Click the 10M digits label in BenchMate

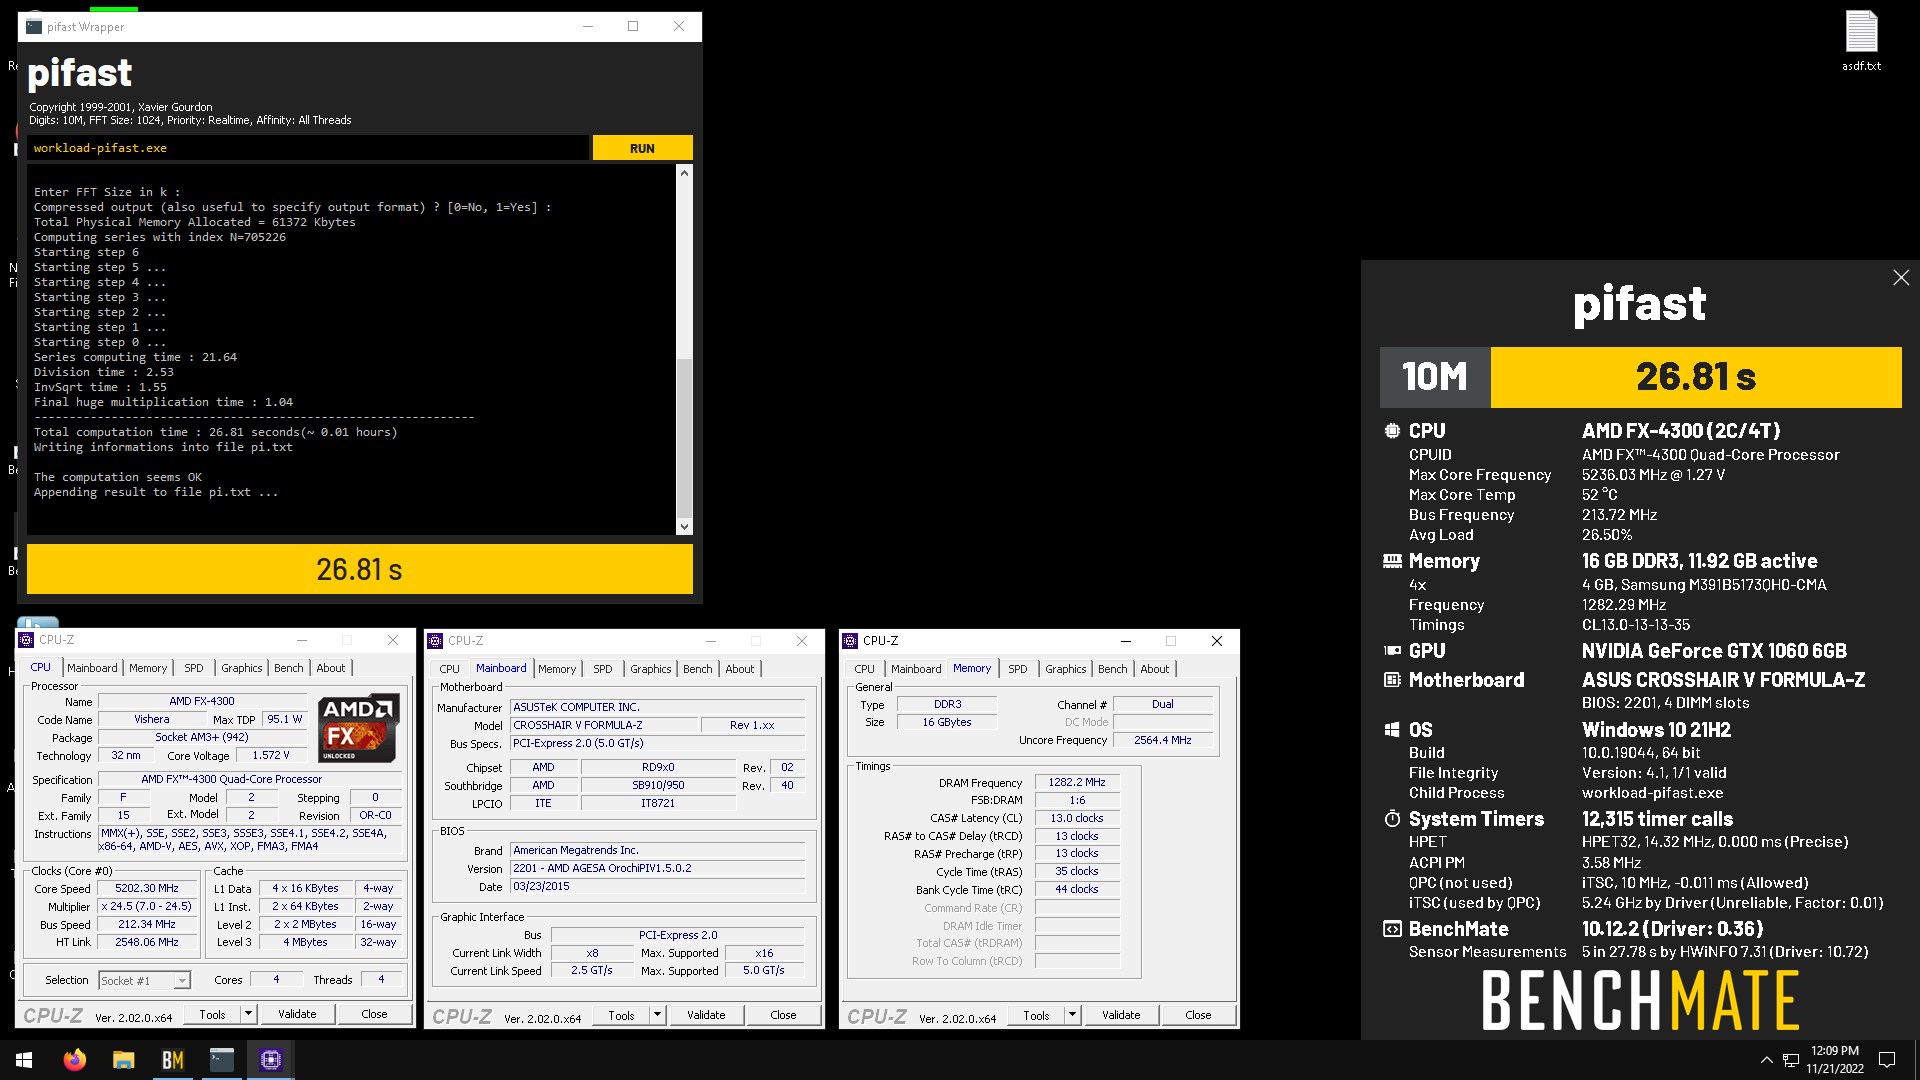click(x=1435, y=377)
